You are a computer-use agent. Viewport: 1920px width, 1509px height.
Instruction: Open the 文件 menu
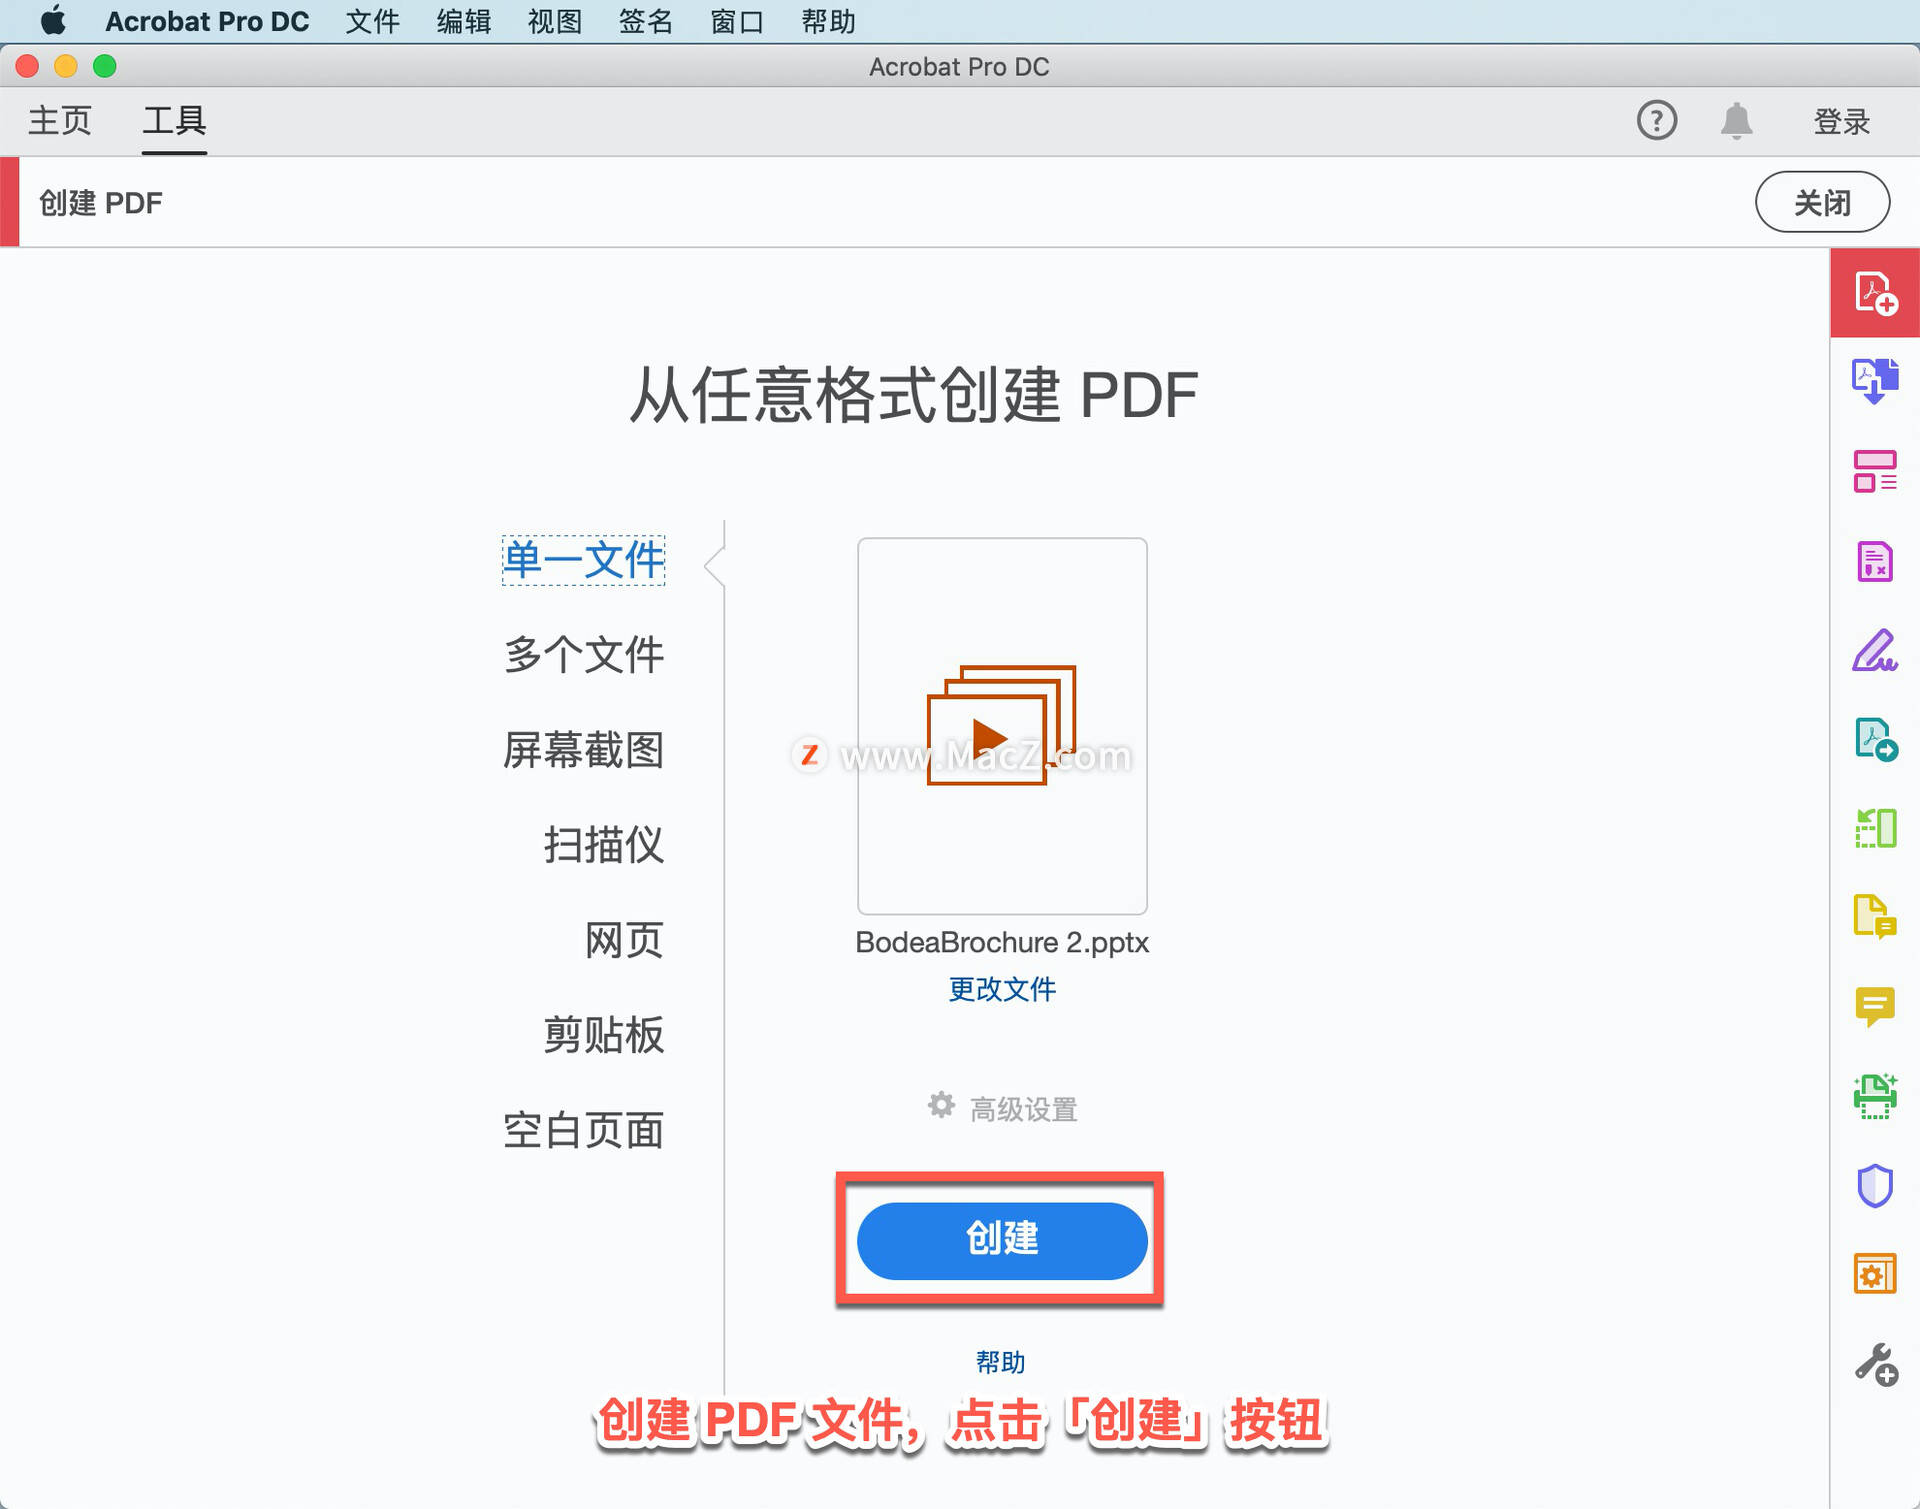[x=371, y=21]
